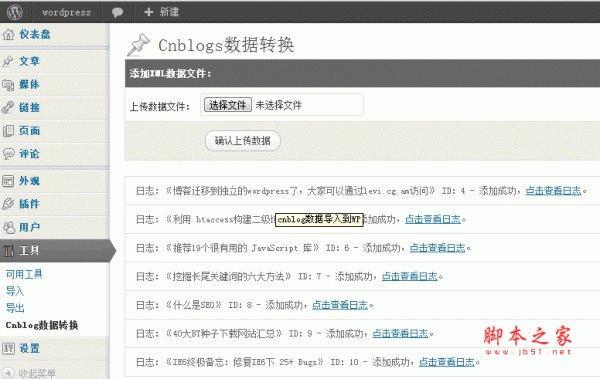
Task: Open the 导出 export submenu link
Action: click(15, 308)
